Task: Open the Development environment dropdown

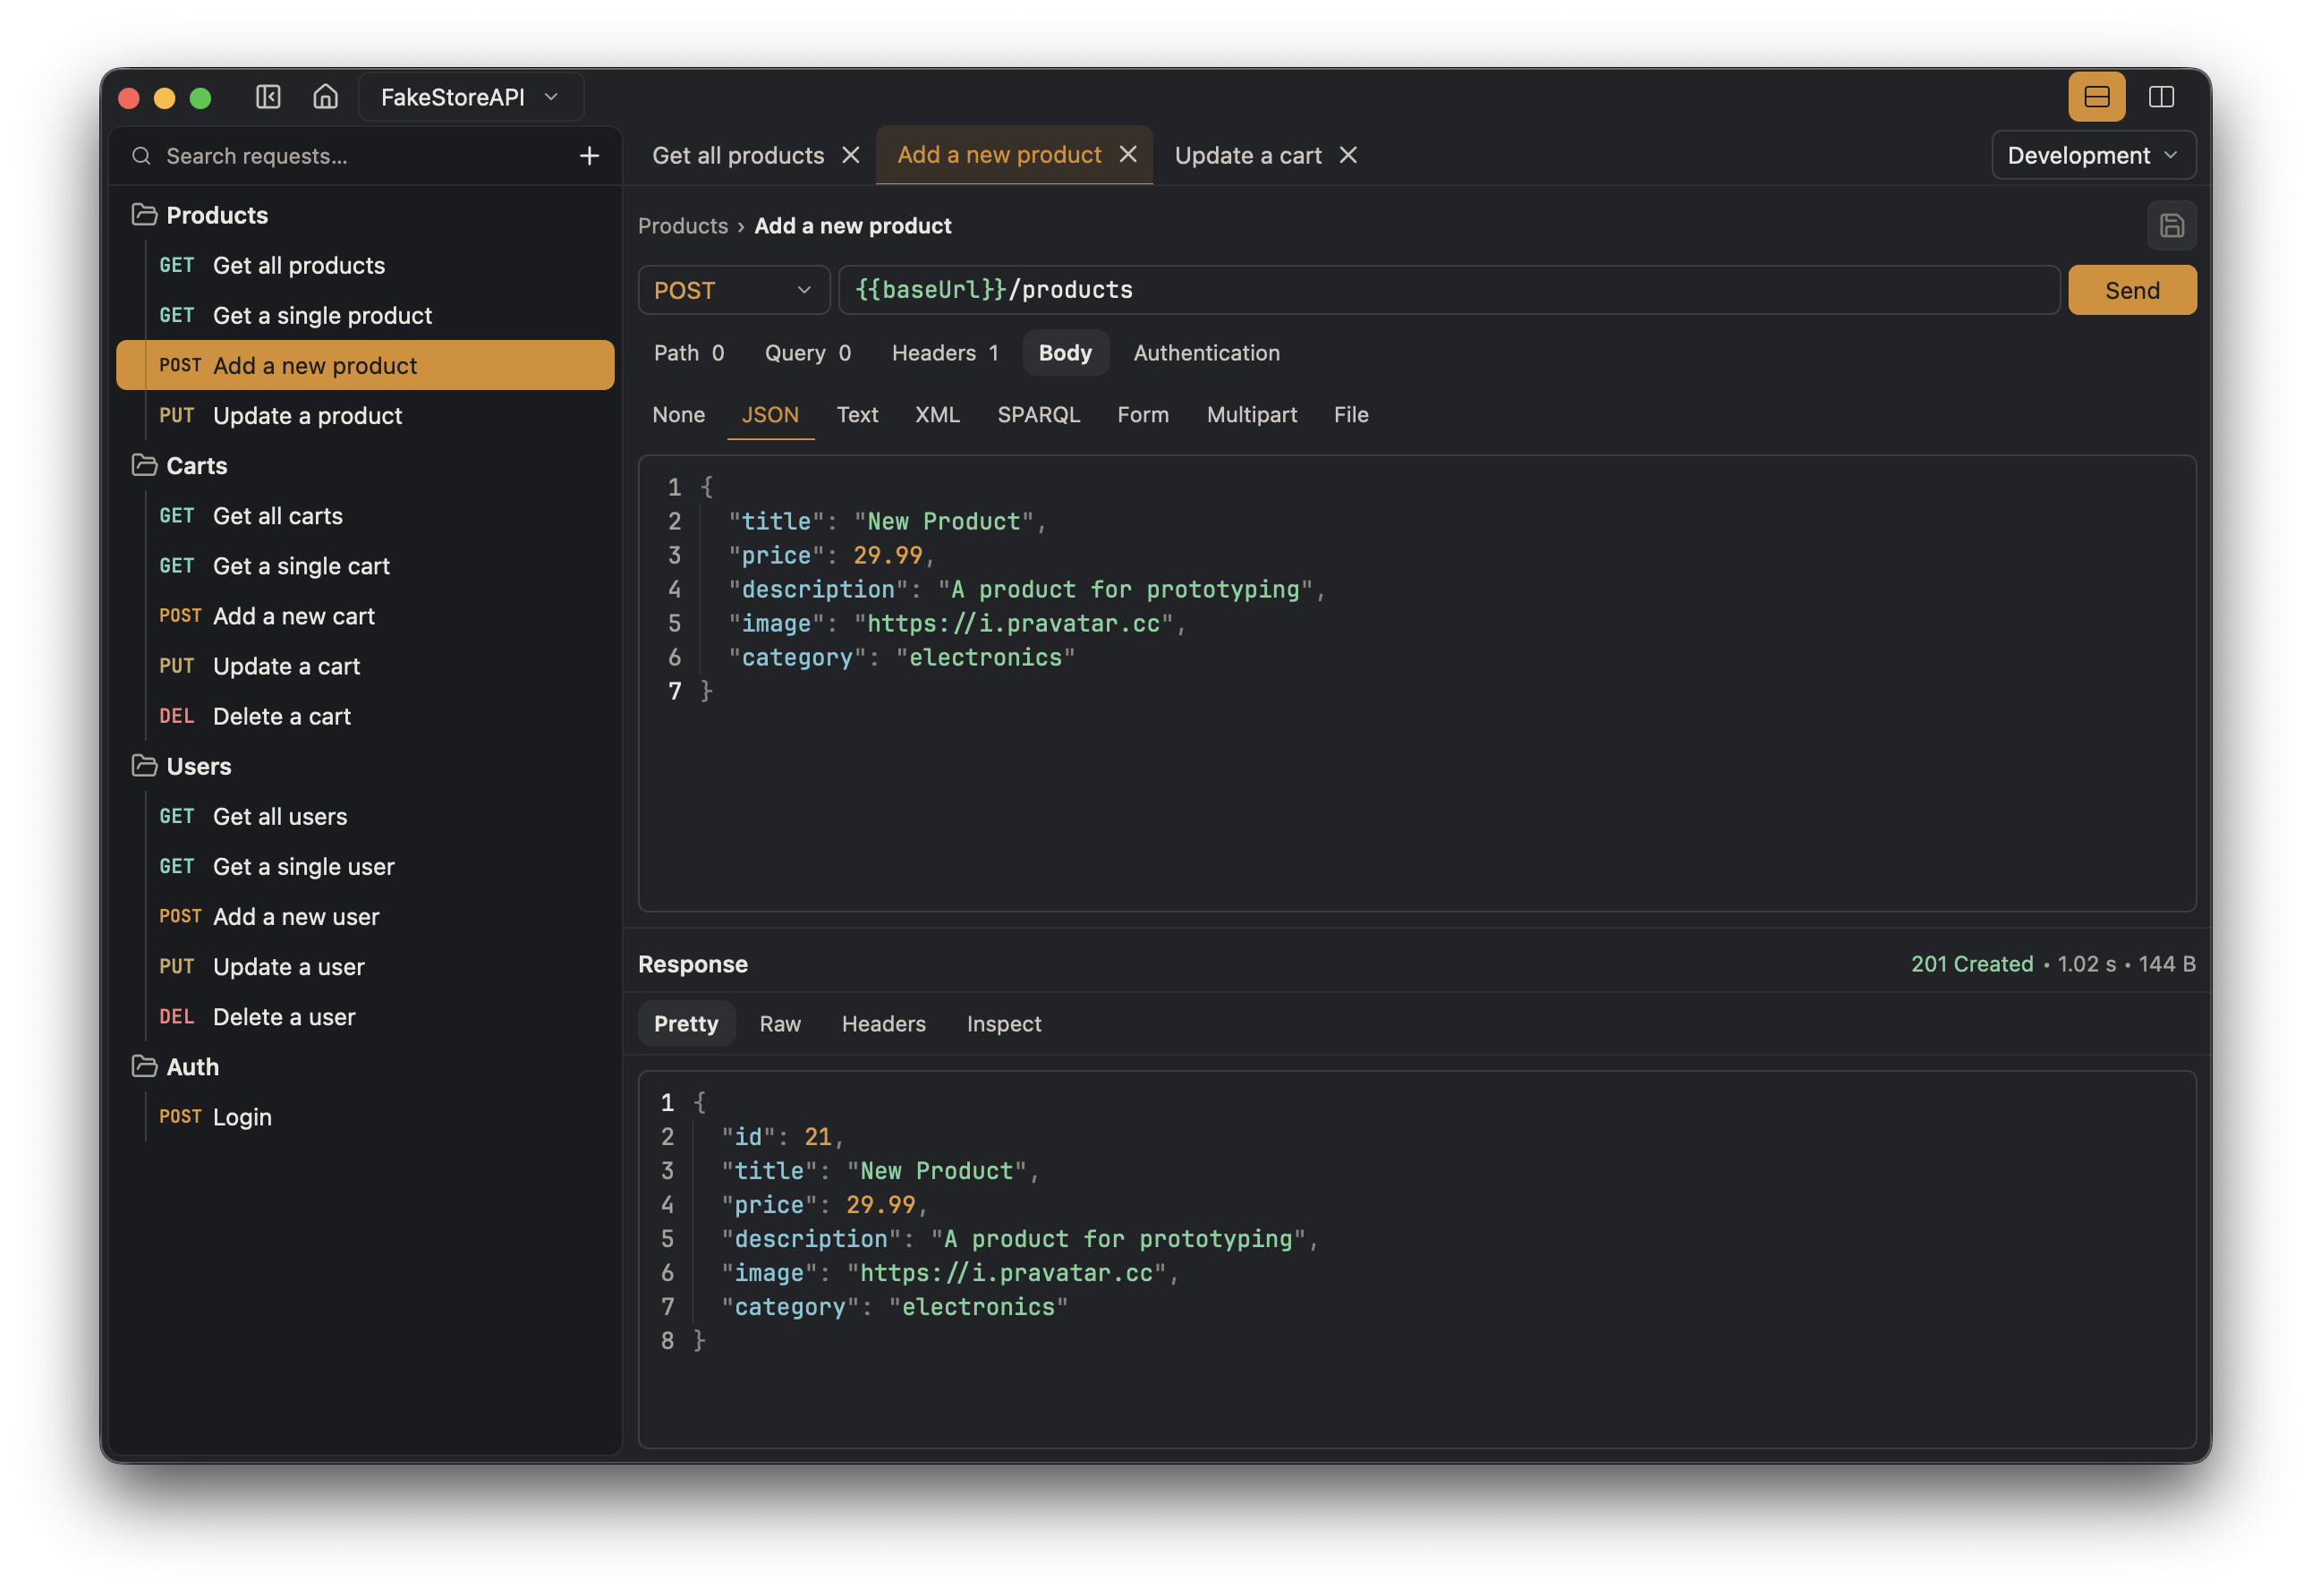Action: [2093, 155]
